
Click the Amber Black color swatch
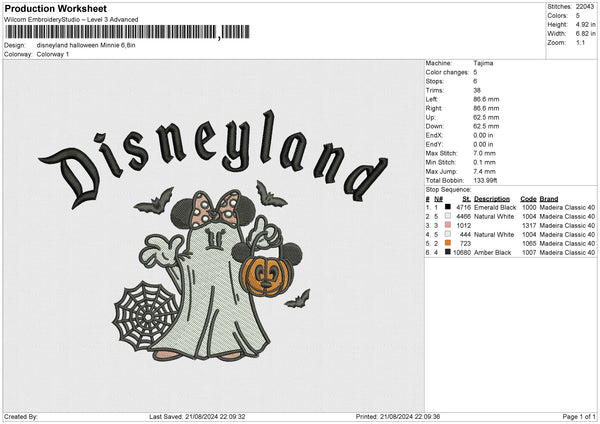[x=448, y=252]
